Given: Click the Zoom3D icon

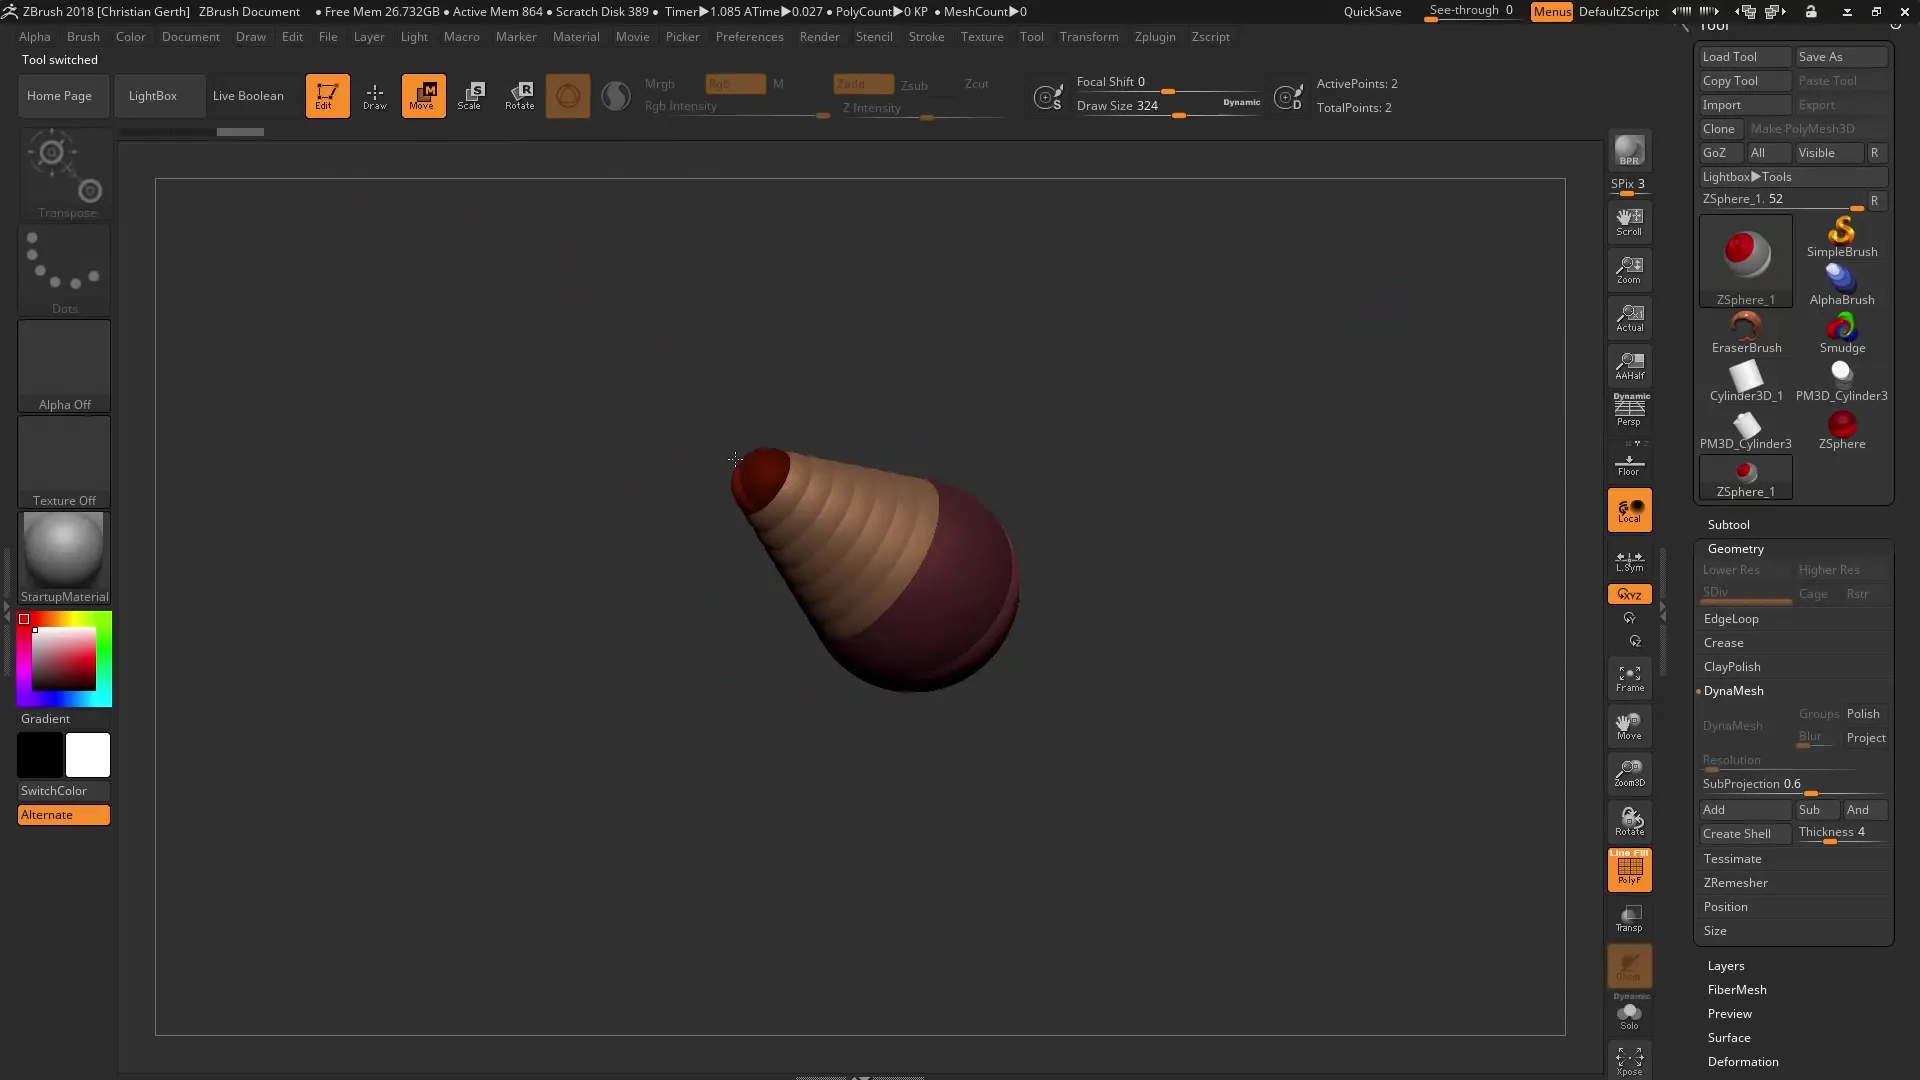Looking at the screenshot, I should [1629, 774].
